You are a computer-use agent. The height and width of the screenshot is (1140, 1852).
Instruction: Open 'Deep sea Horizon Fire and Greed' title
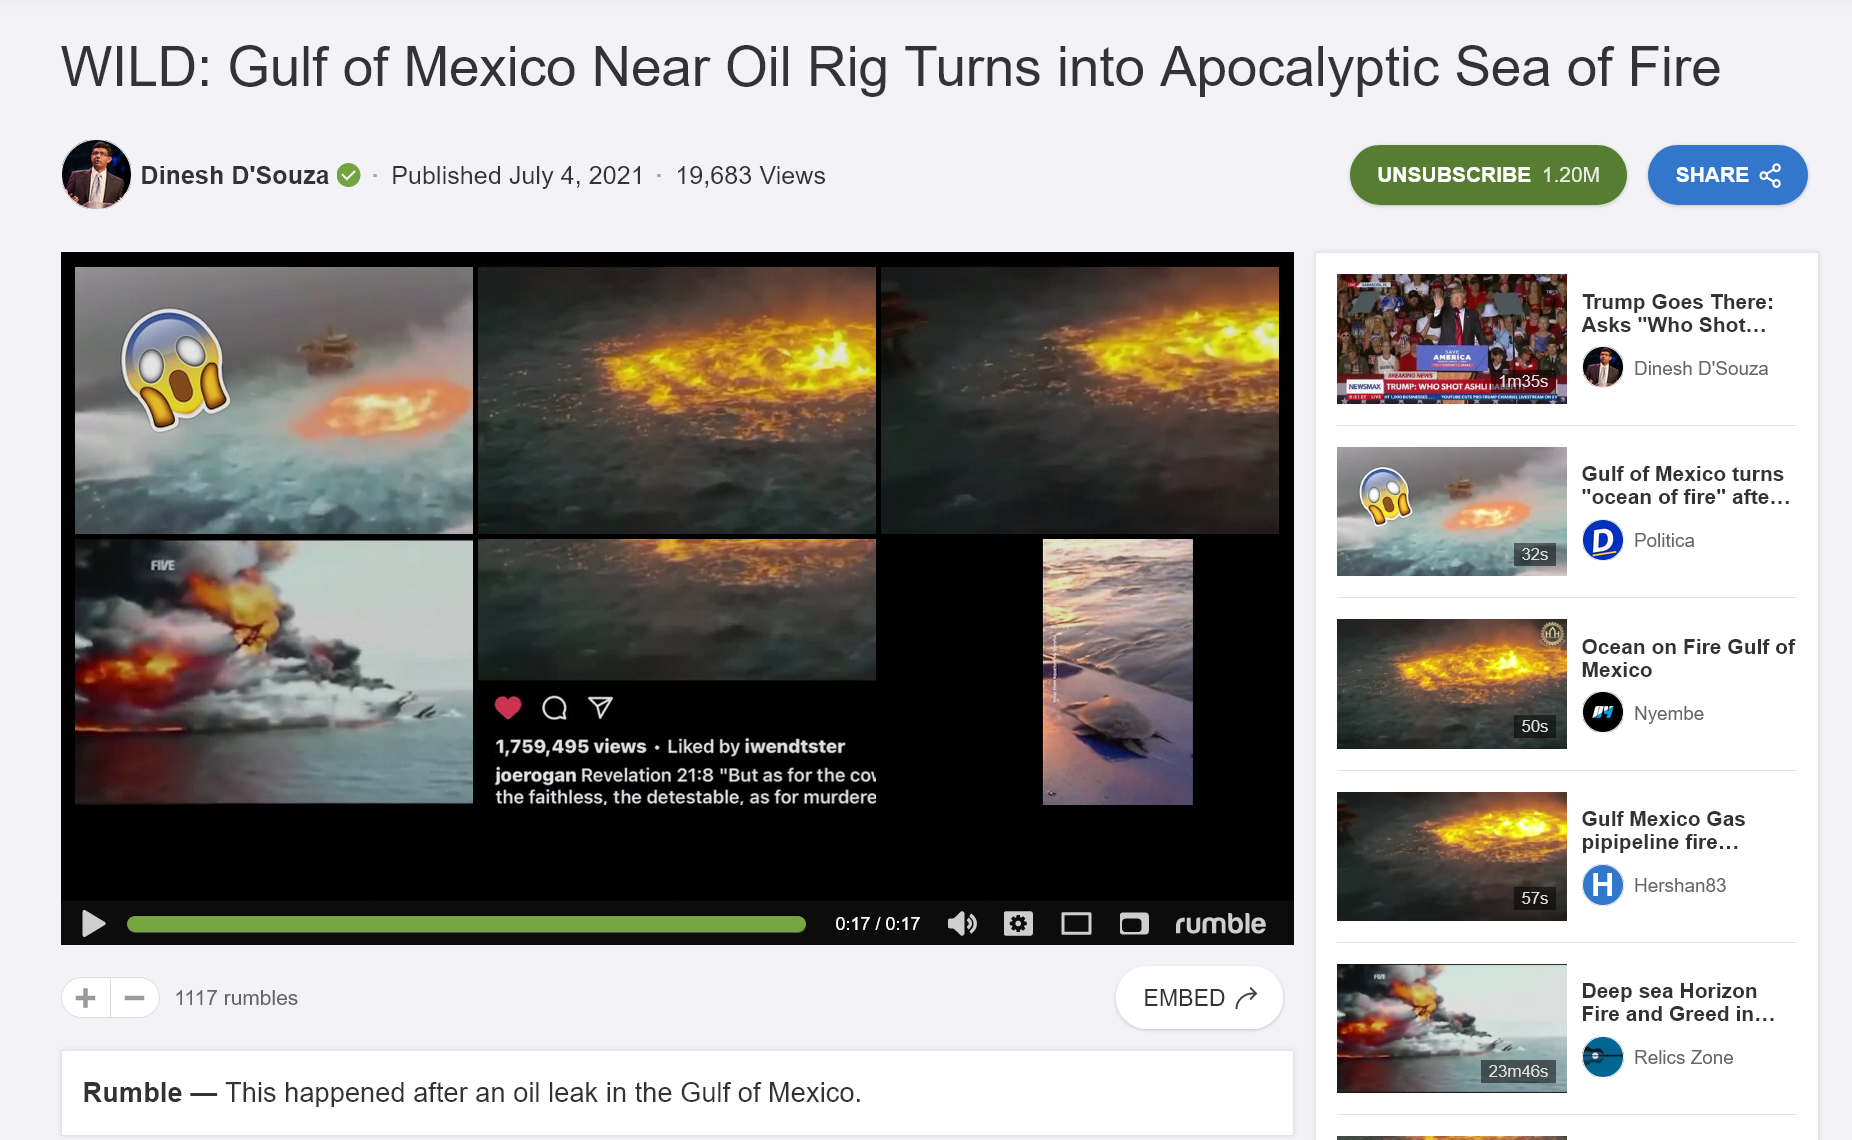[1678, 1002]
